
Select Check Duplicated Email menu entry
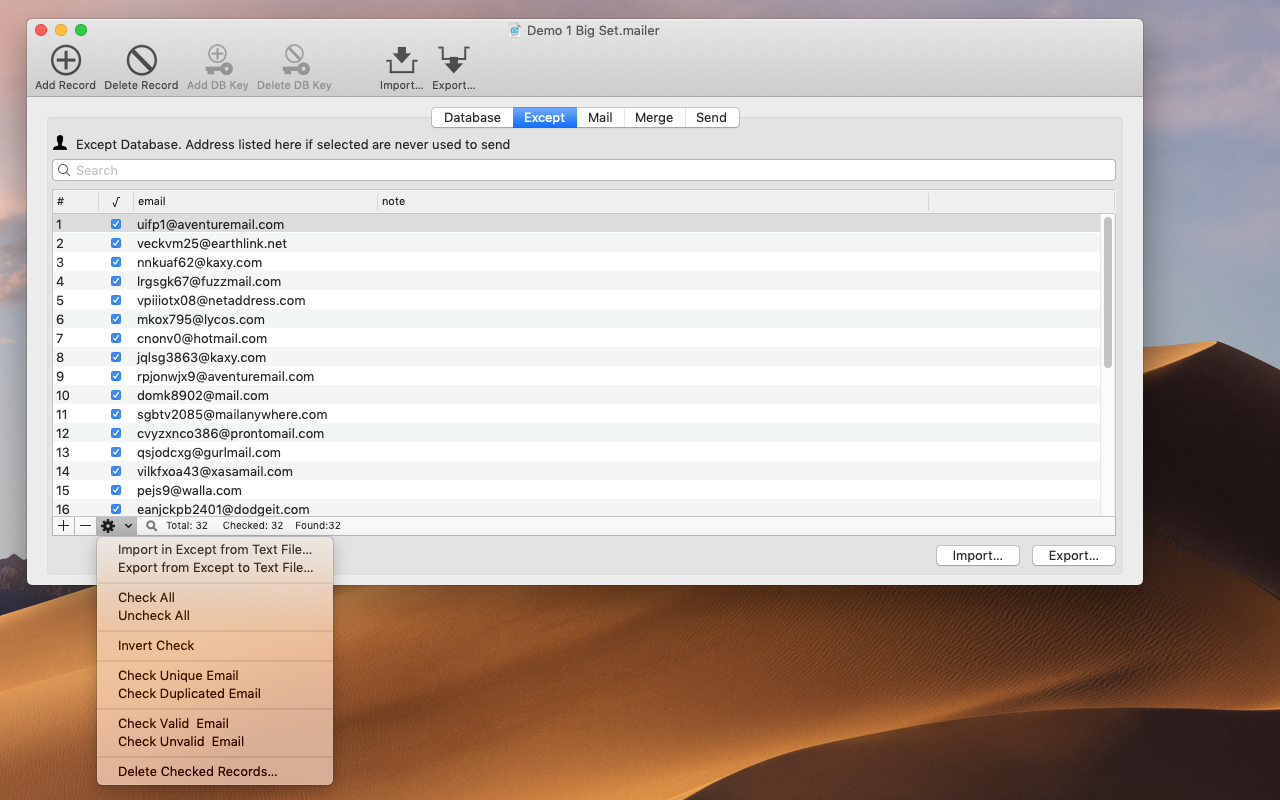click(189, 693)
